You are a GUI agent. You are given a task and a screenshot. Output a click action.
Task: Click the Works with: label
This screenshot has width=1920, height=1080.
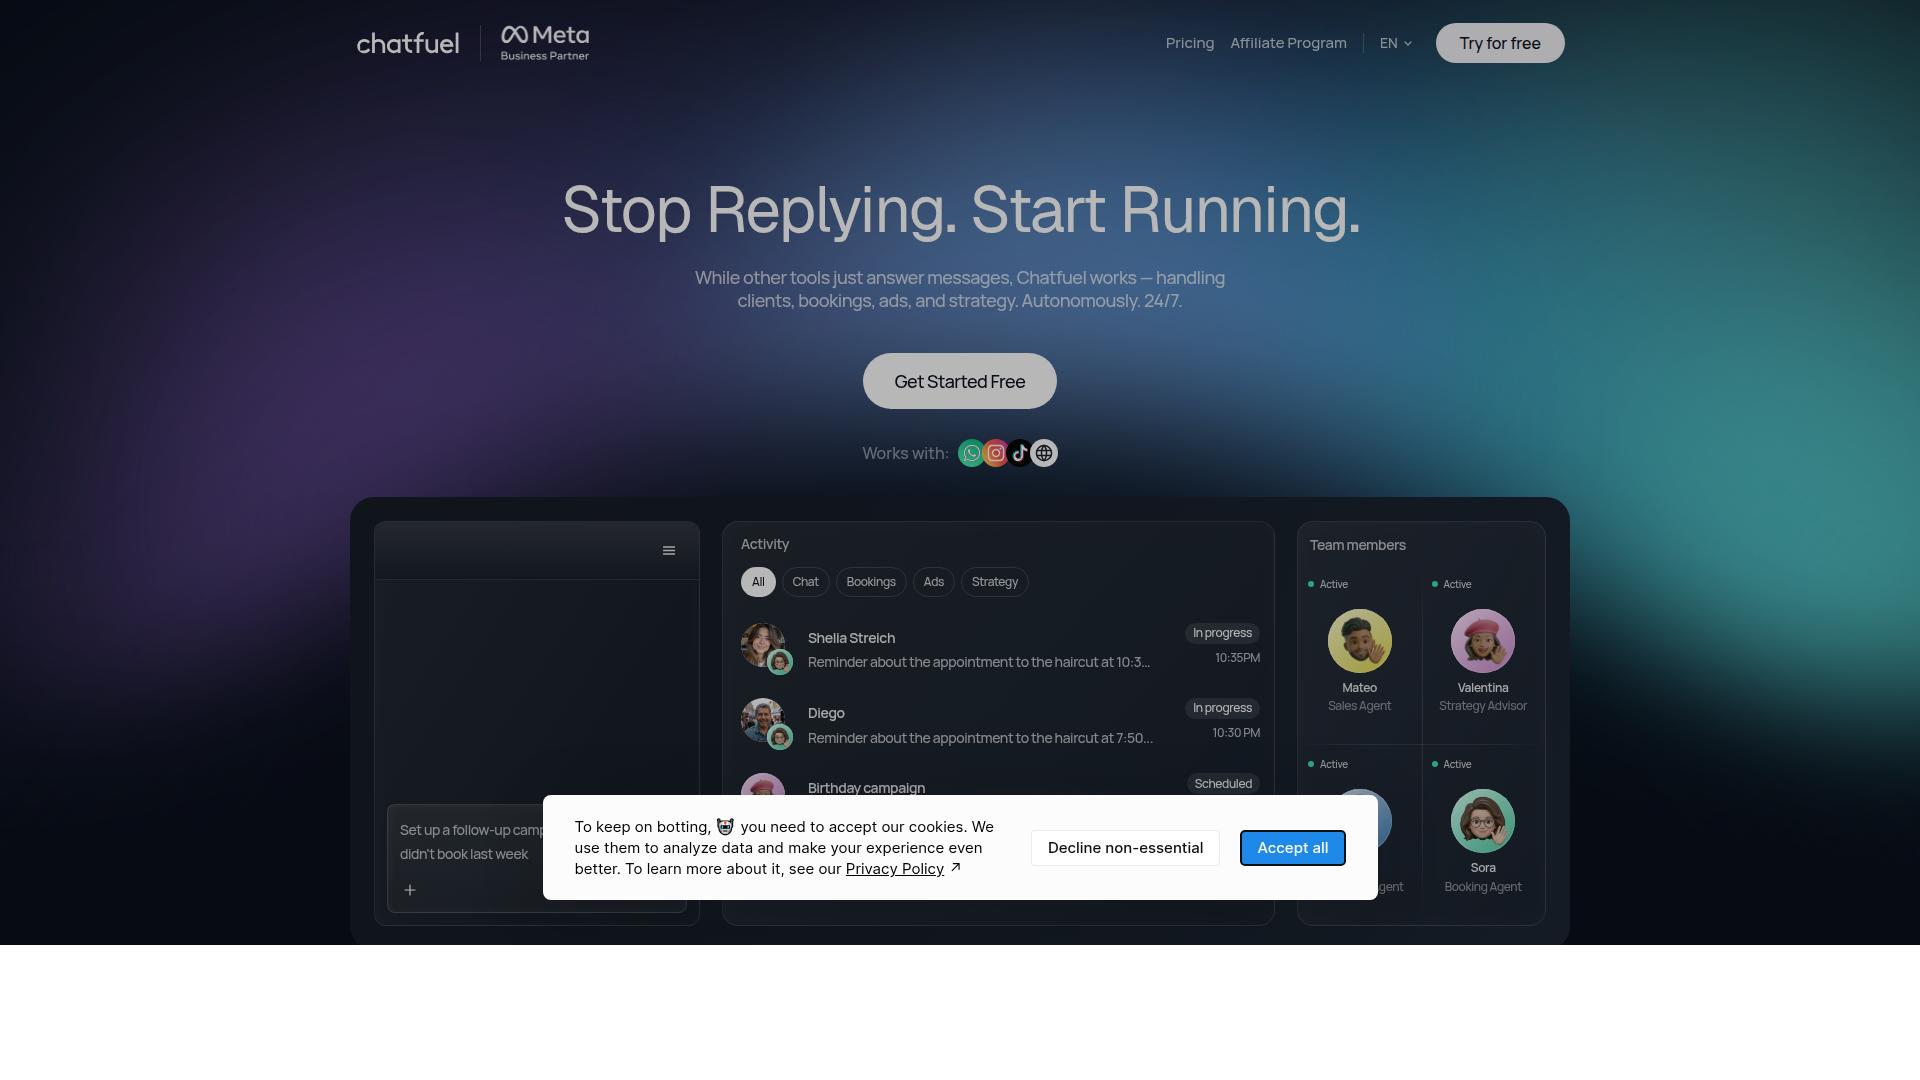click(x=905, y=453)
